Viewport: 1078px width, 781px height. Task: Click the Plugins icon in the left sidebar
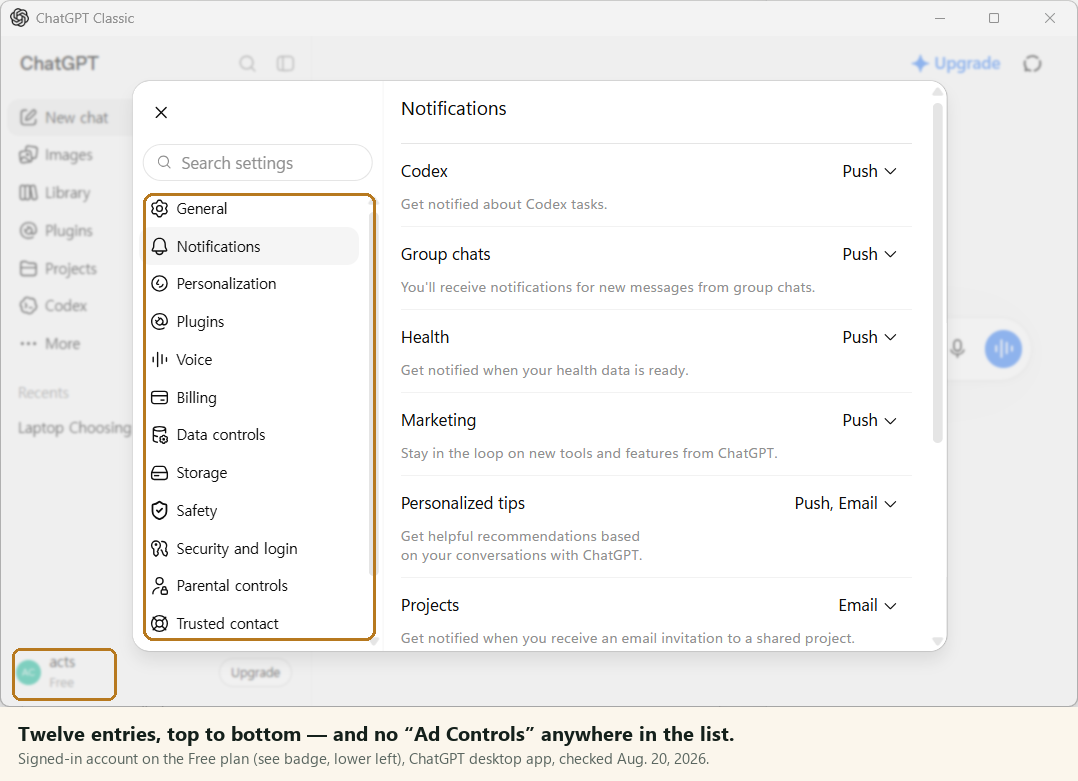(x=28, y=230)
